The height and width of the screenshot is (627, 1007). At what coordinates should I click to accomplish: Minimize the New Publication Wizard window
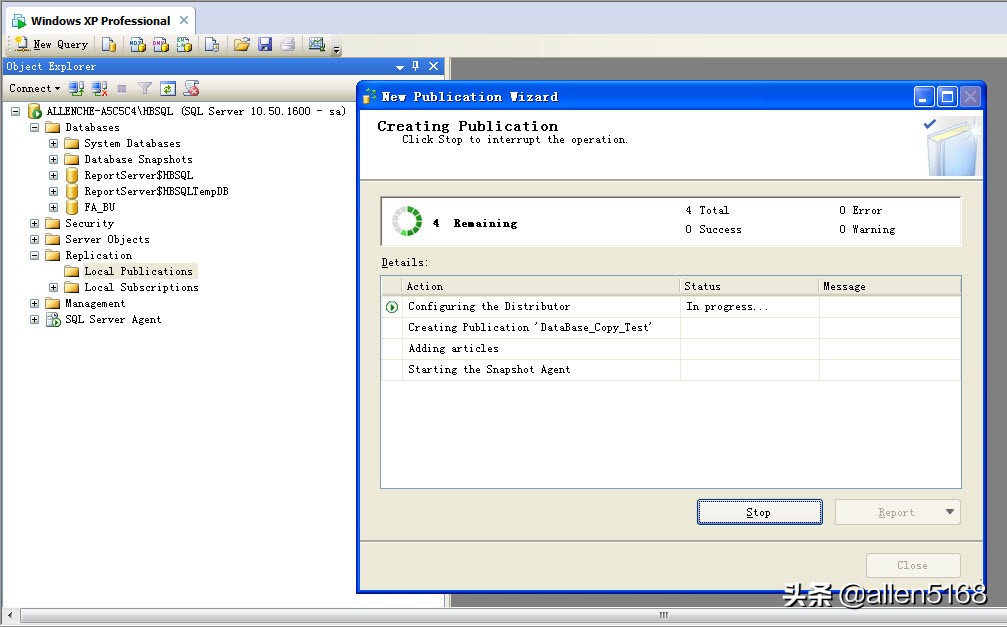click(924, 97)
